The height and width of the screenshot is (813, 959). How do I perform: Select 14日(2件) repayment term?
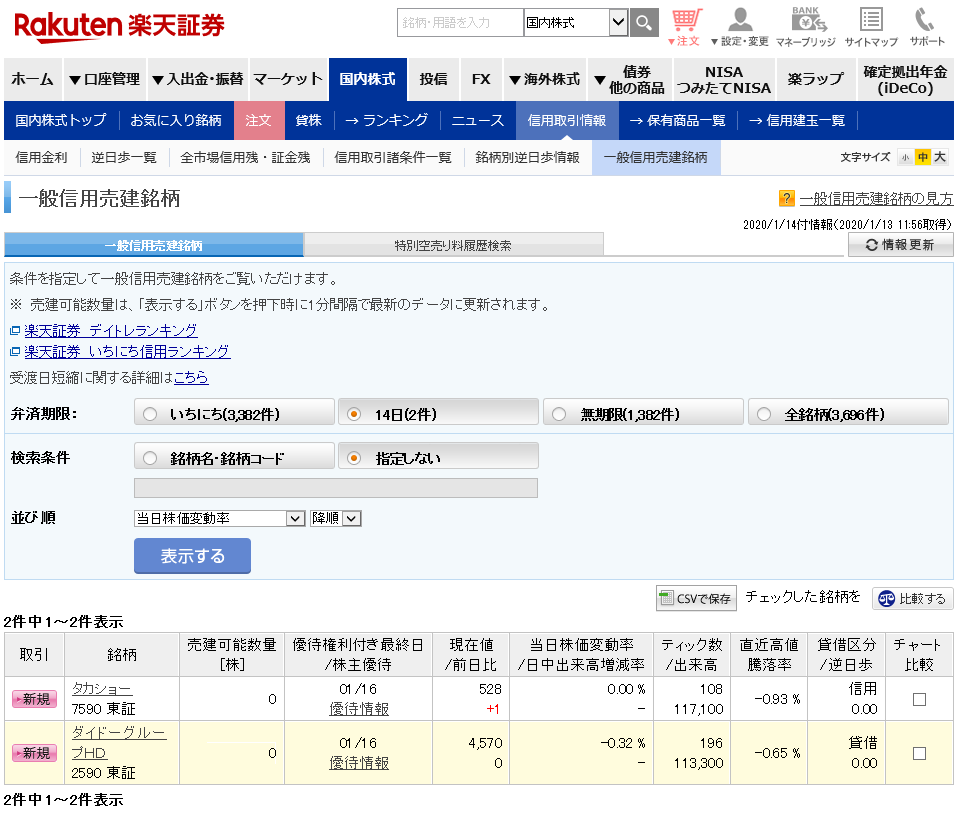coord(439,413)
